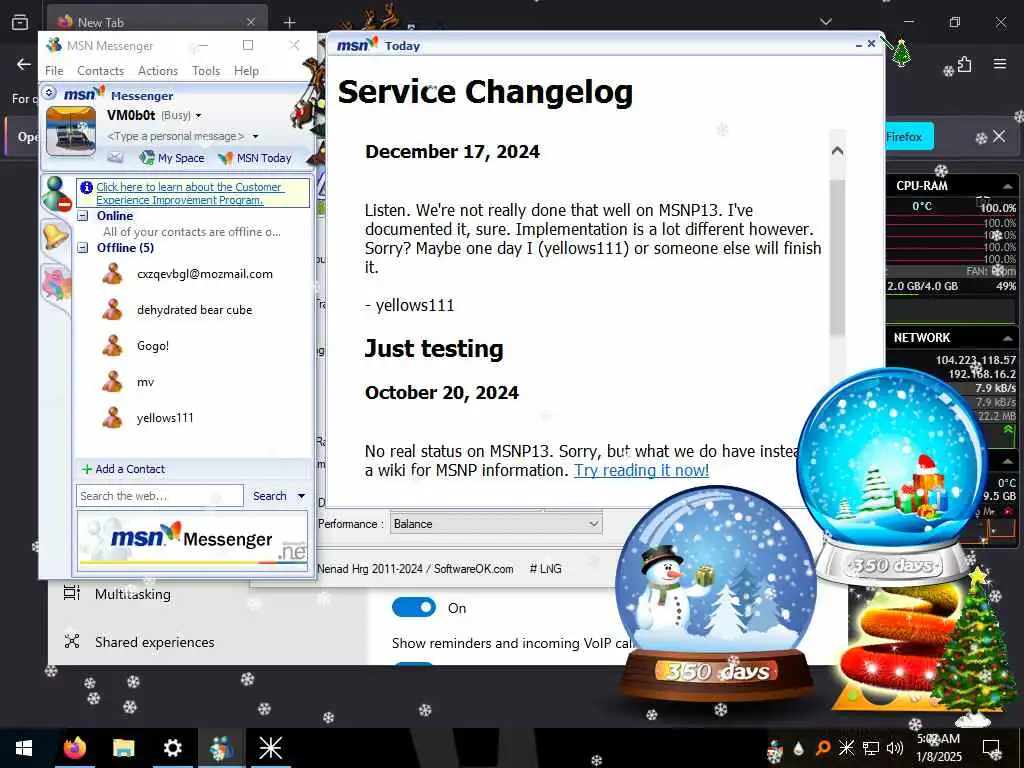
Task: Open File Explorer from the taskbar
Action: [123, 748]
